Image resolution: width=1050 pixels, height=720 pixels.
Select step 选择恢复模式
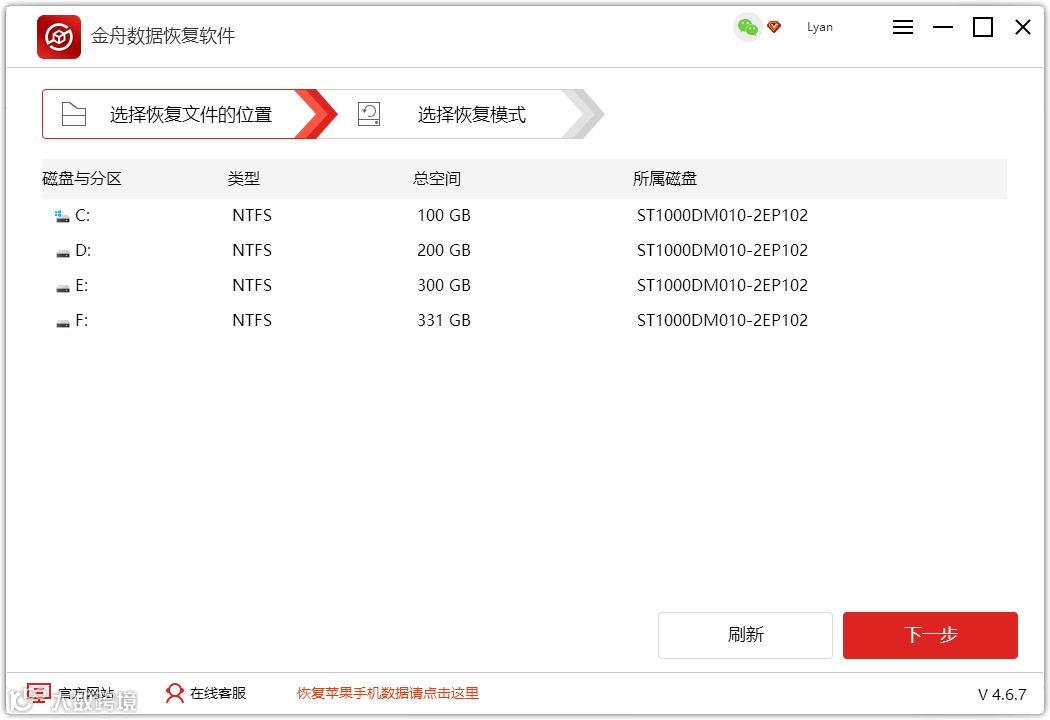click(x=471, y=115)
